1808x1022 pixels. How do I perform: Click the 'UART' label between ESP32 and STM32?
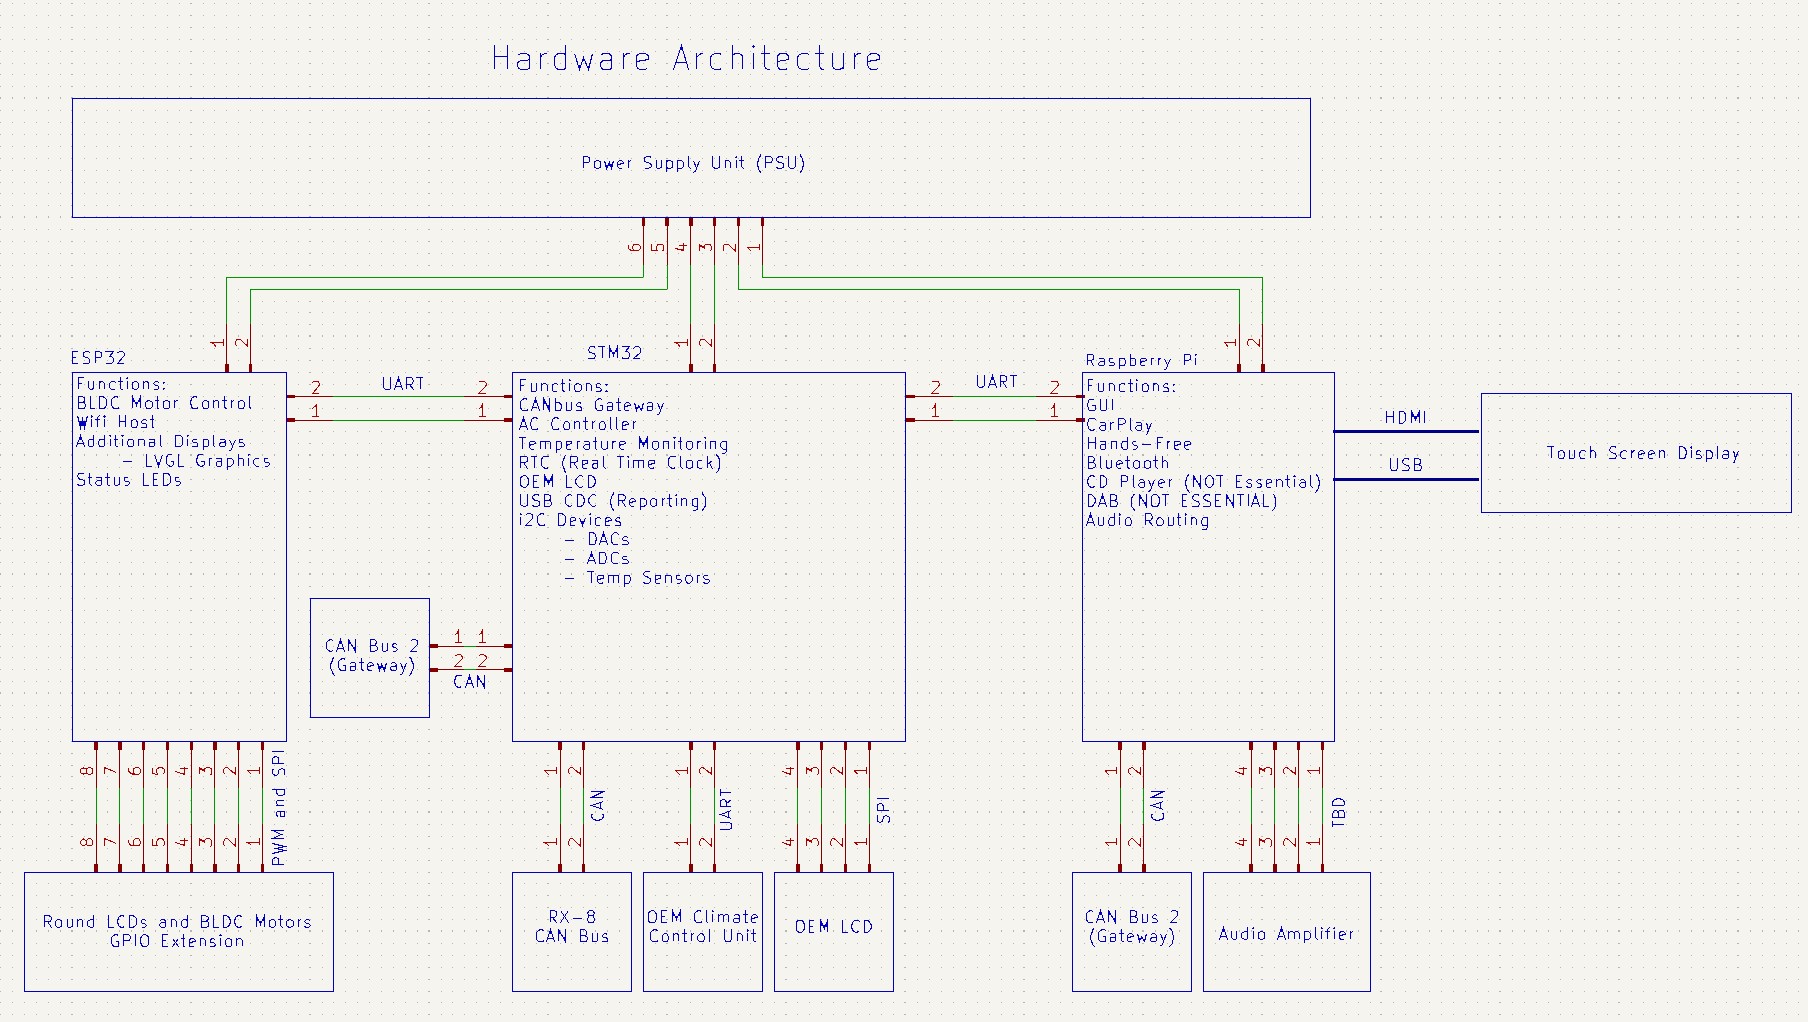403,384
